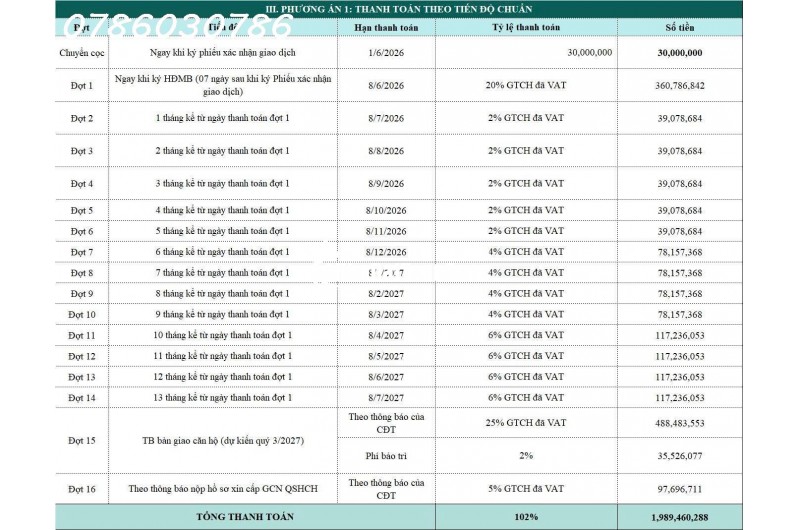Select the 'Đợt 15' row label

click(82, 441)
